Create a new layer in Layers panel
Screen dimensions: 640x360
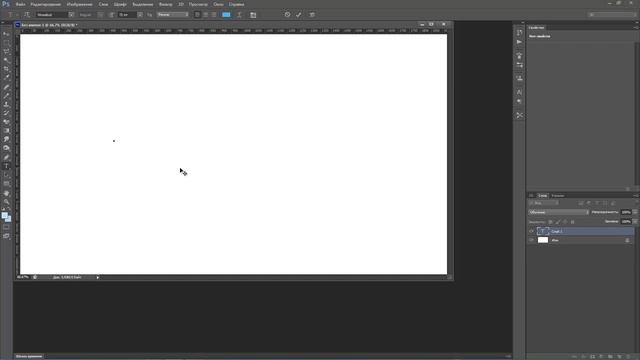[x=620, y=357]
